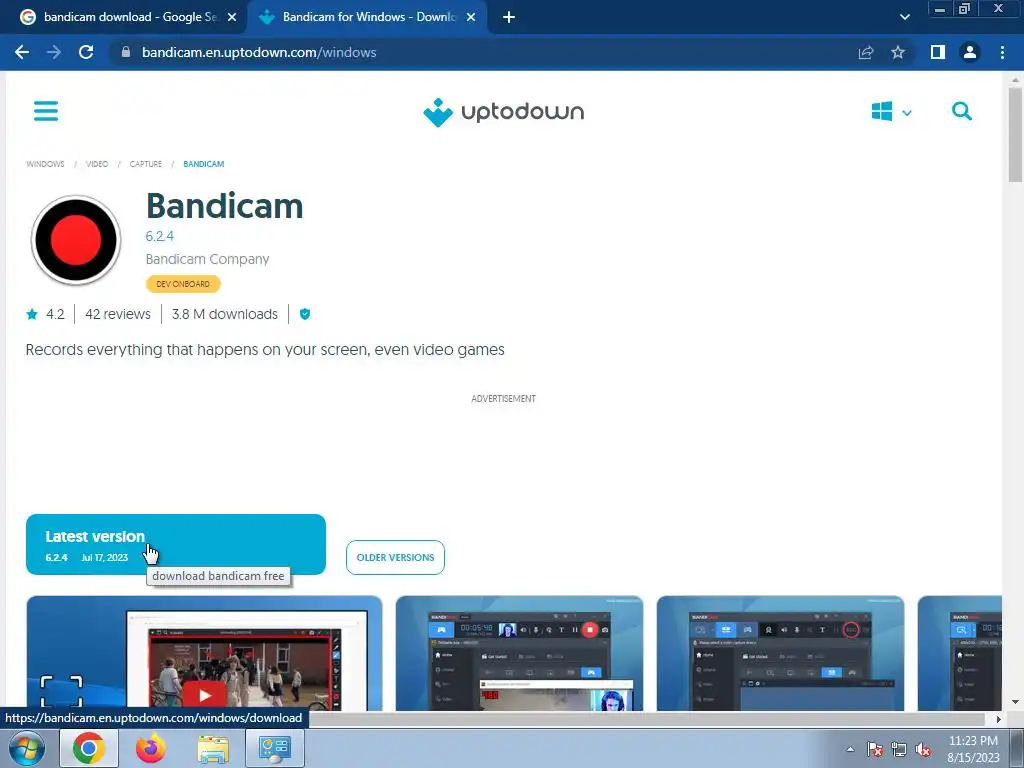This screenshot has width=1024, height=768.
Task: Open the Windows Start button
Action: tap(27, 748)
